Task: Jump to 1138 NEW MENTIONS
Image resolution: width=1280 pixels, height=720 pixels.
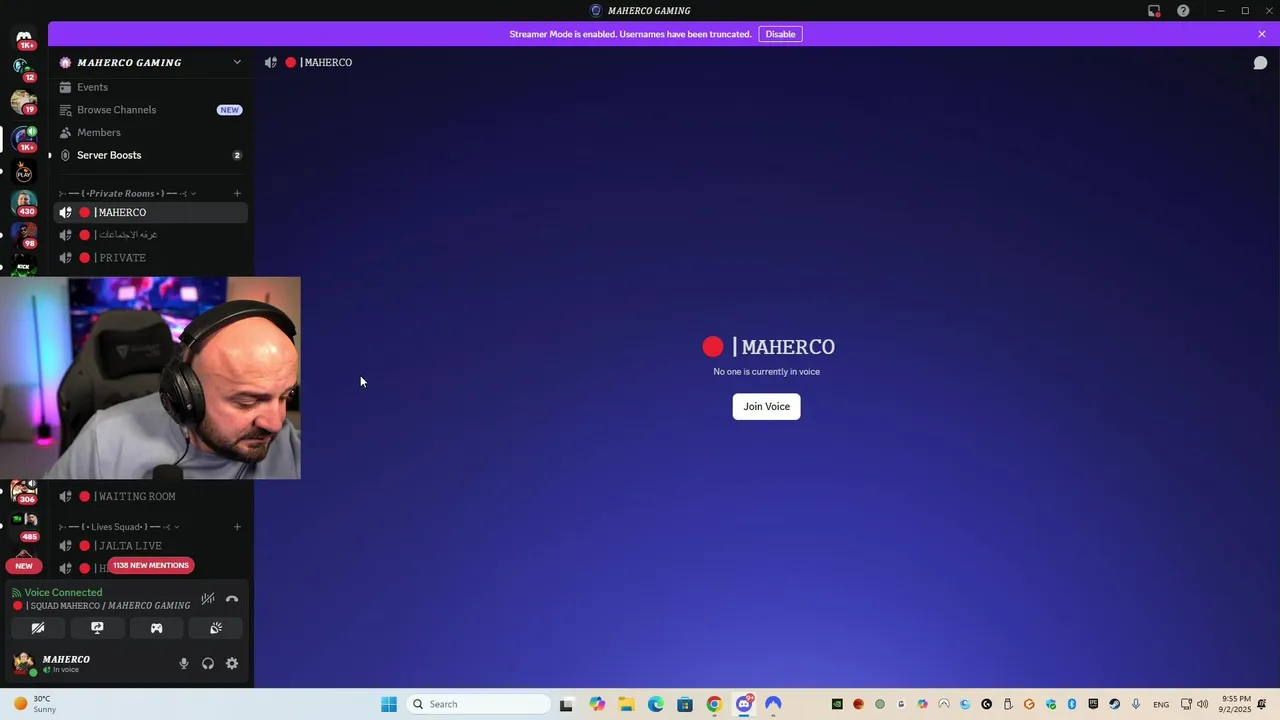Action: click(150, 565)
